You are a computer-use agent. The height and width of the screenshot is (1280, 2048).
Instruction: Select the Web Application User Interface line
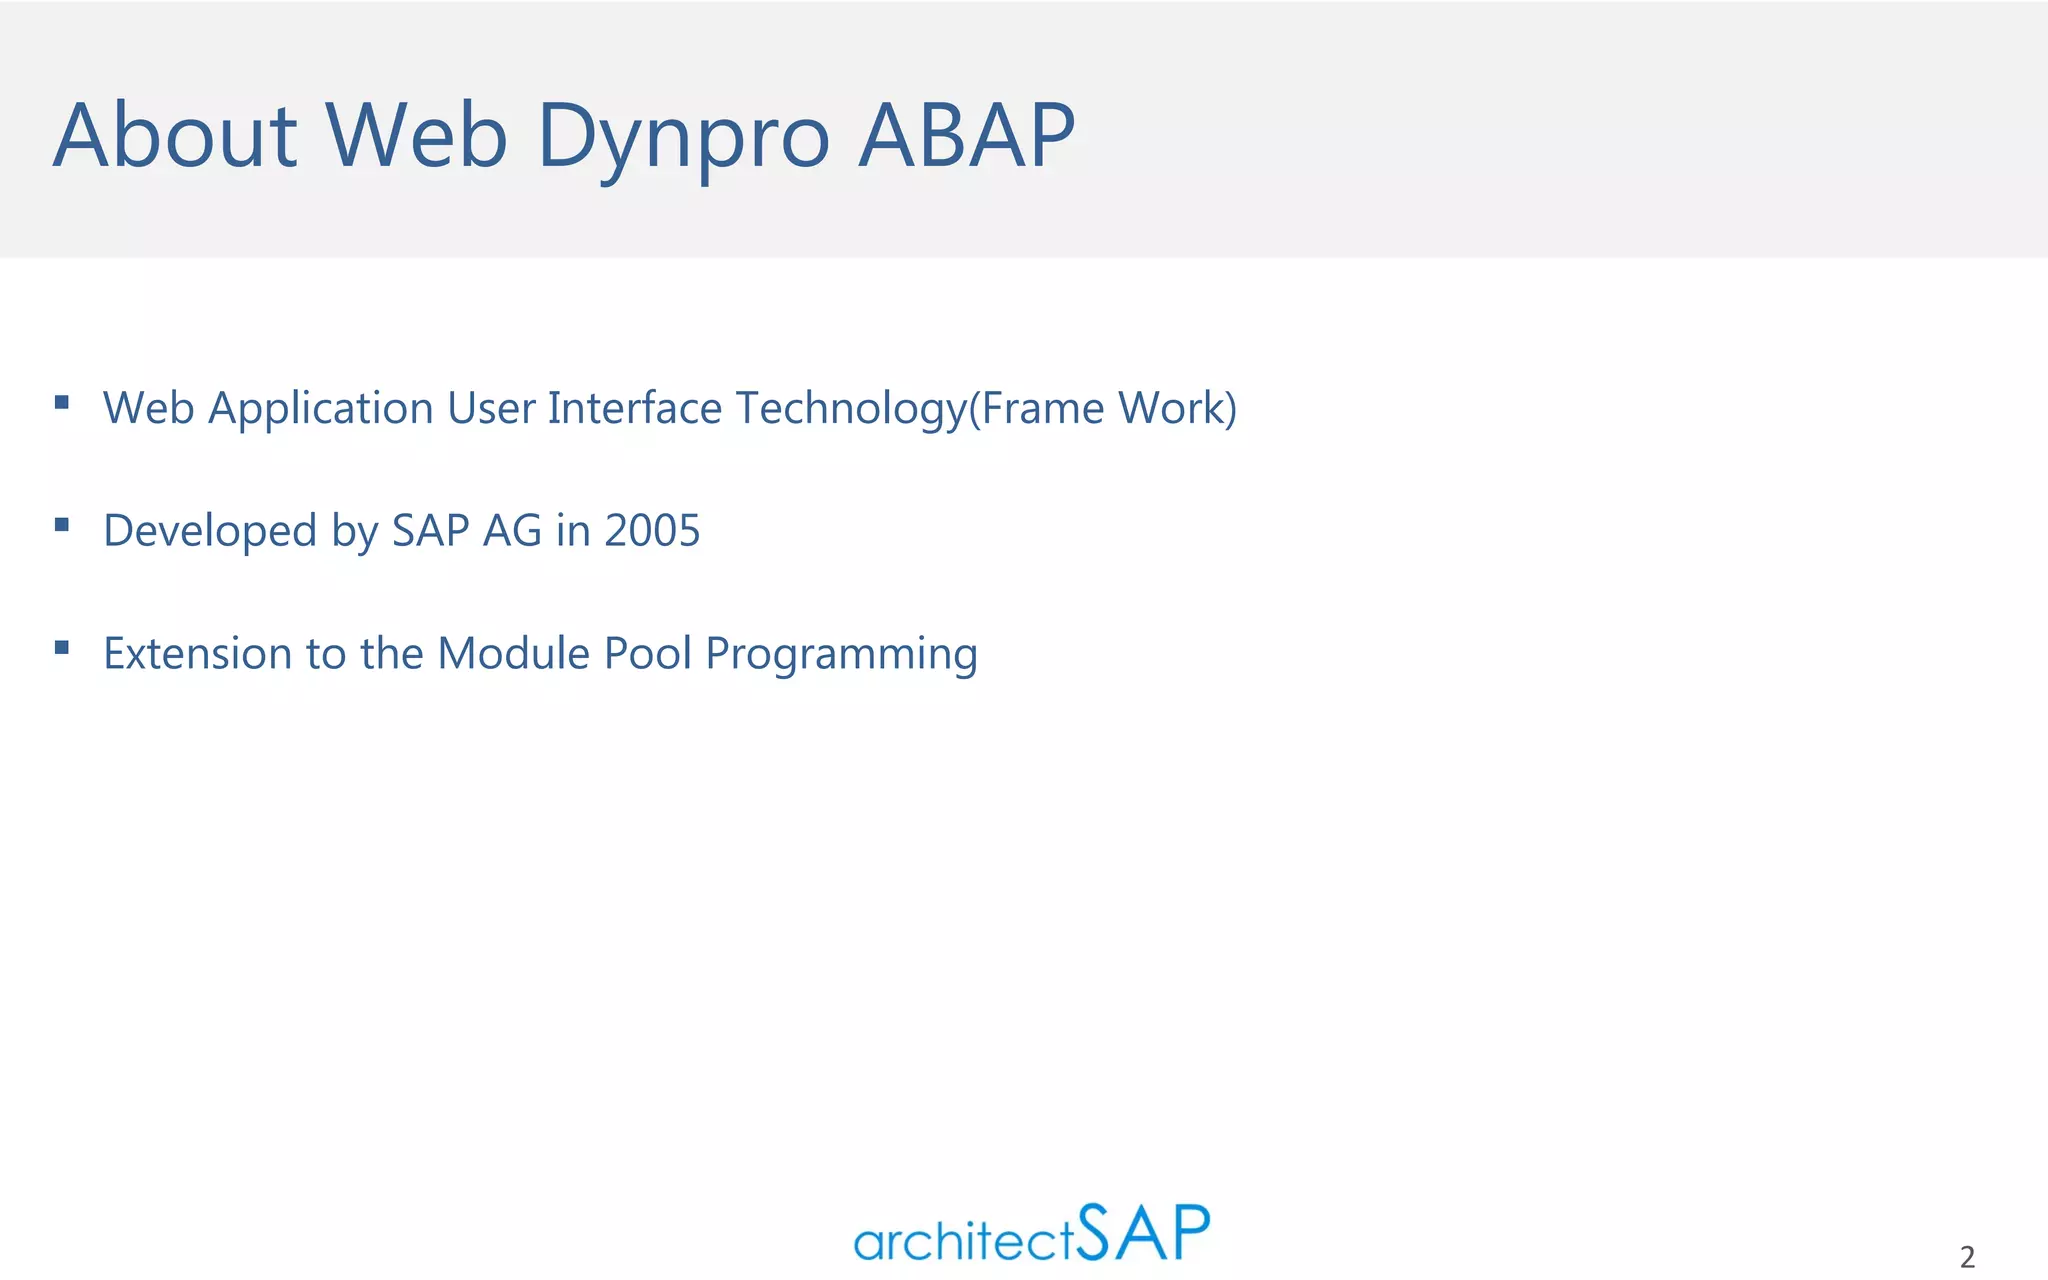coord(670,408)
